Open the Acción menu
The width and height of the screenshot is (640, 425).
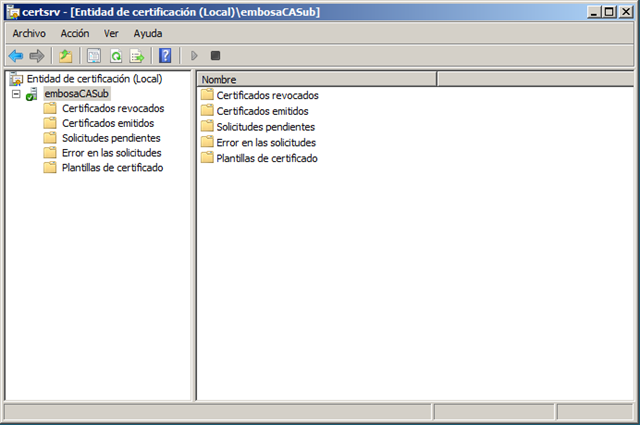point(75,33)
